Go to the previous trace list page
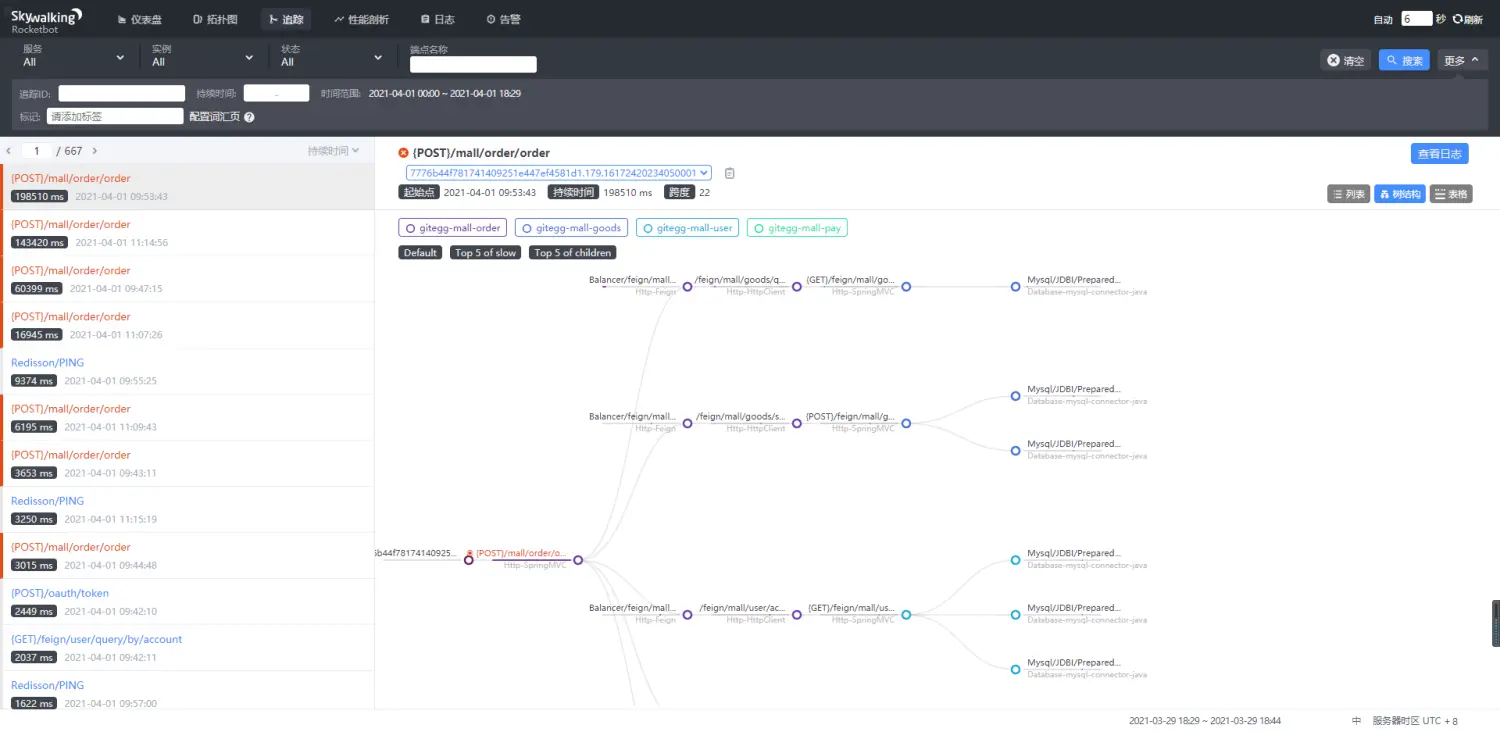Viewport: 1500px width, 732px height. pos(9,151)
